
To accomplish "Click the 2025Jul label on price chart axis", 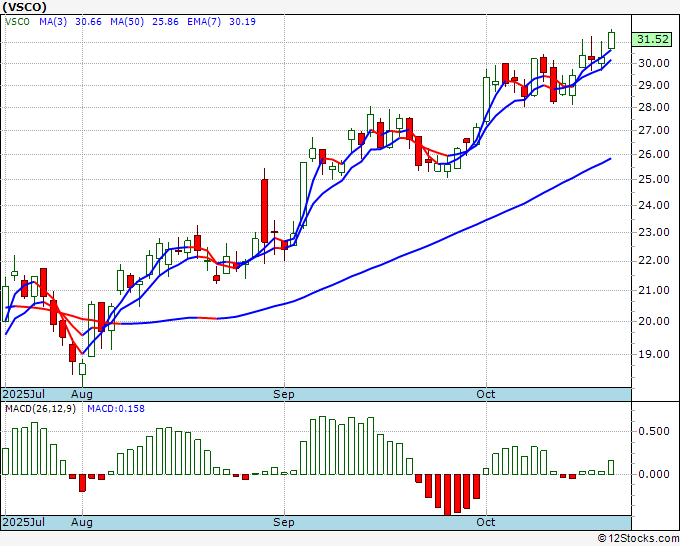I will (24, 394).
